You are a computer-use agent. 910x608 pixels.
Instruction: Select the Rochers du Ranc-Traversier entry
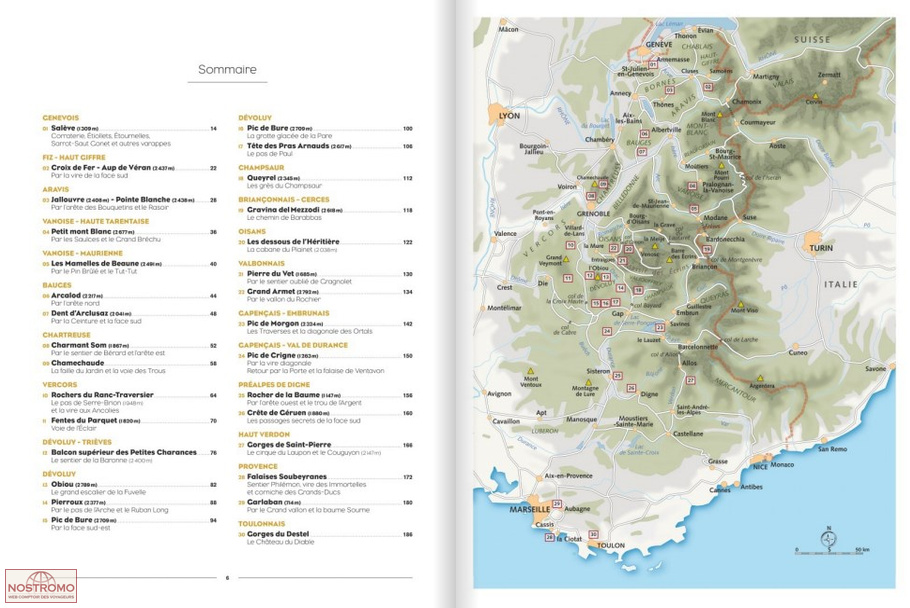(x=129, y=402)
